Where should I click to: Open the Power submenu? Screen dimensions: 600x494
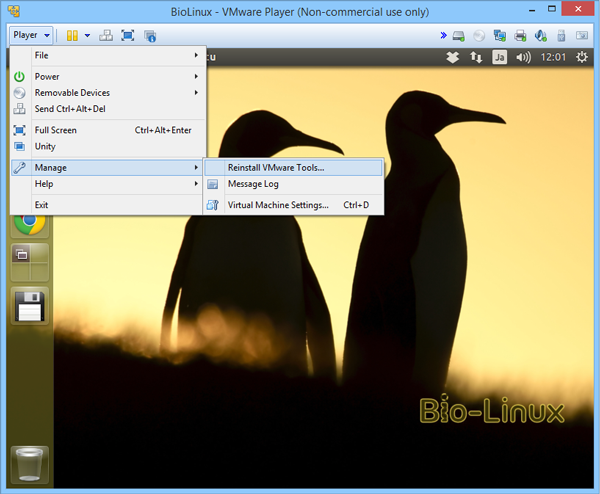click(107, 77)
